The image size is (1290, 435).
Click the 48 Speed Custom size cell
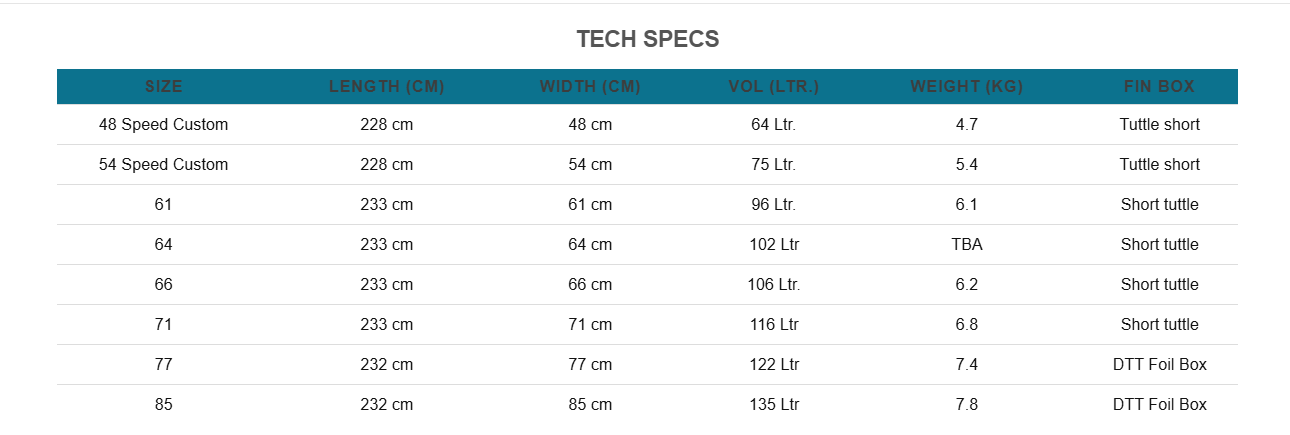(x=164, y=125)
